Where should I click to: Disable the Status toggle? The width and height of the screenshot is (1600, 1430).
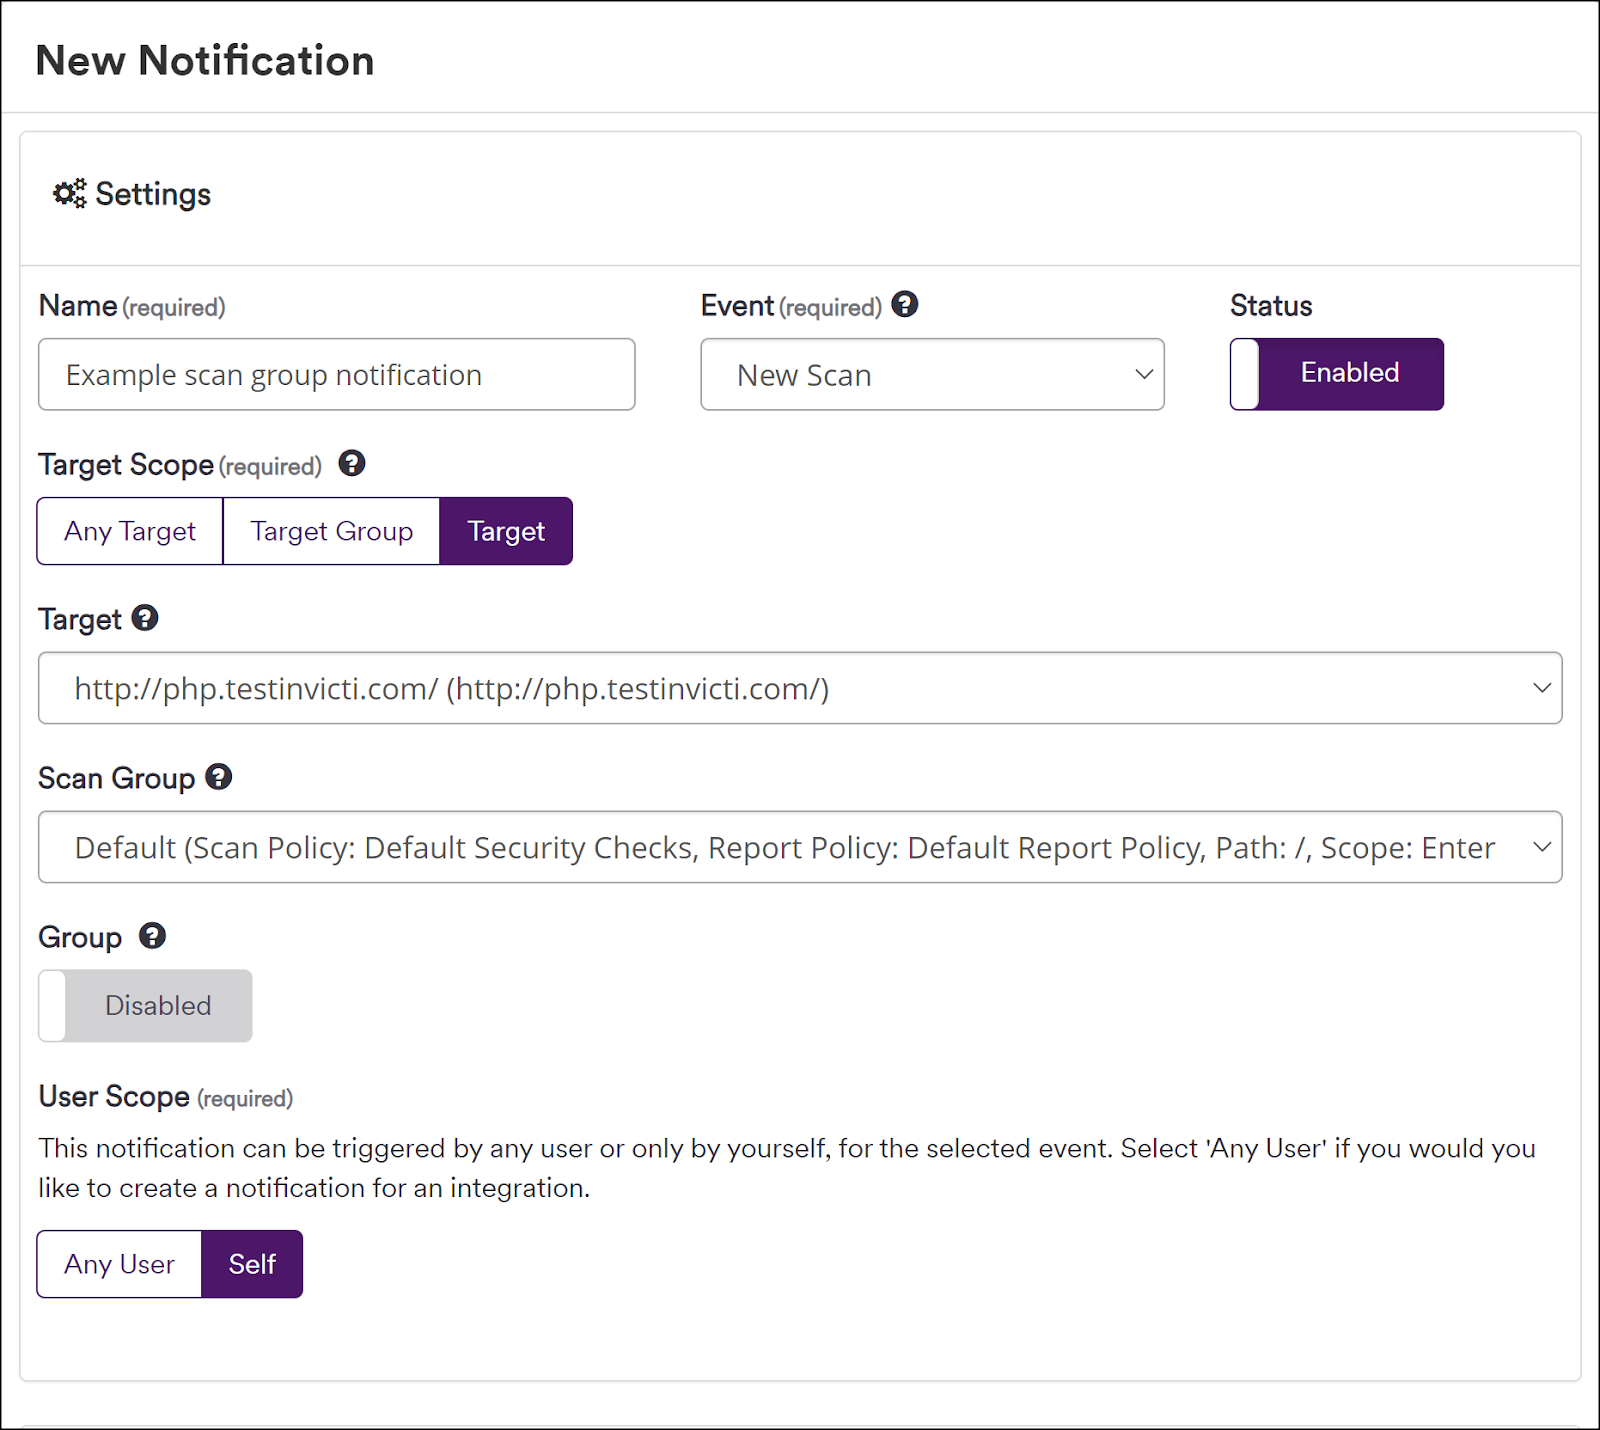[1337, 373]
